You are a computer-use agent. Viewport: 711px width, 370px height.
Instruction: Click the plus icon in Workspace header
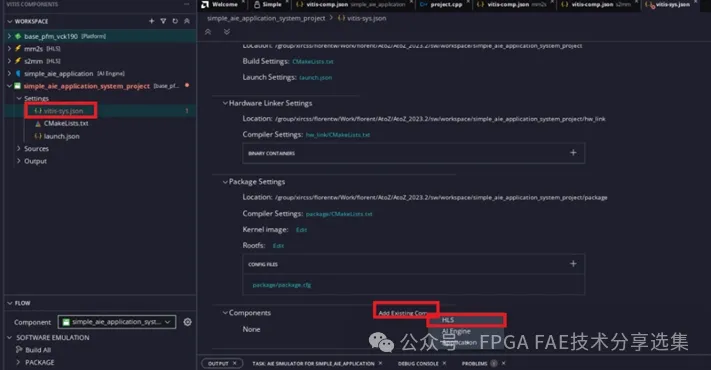tap(151, 21)
